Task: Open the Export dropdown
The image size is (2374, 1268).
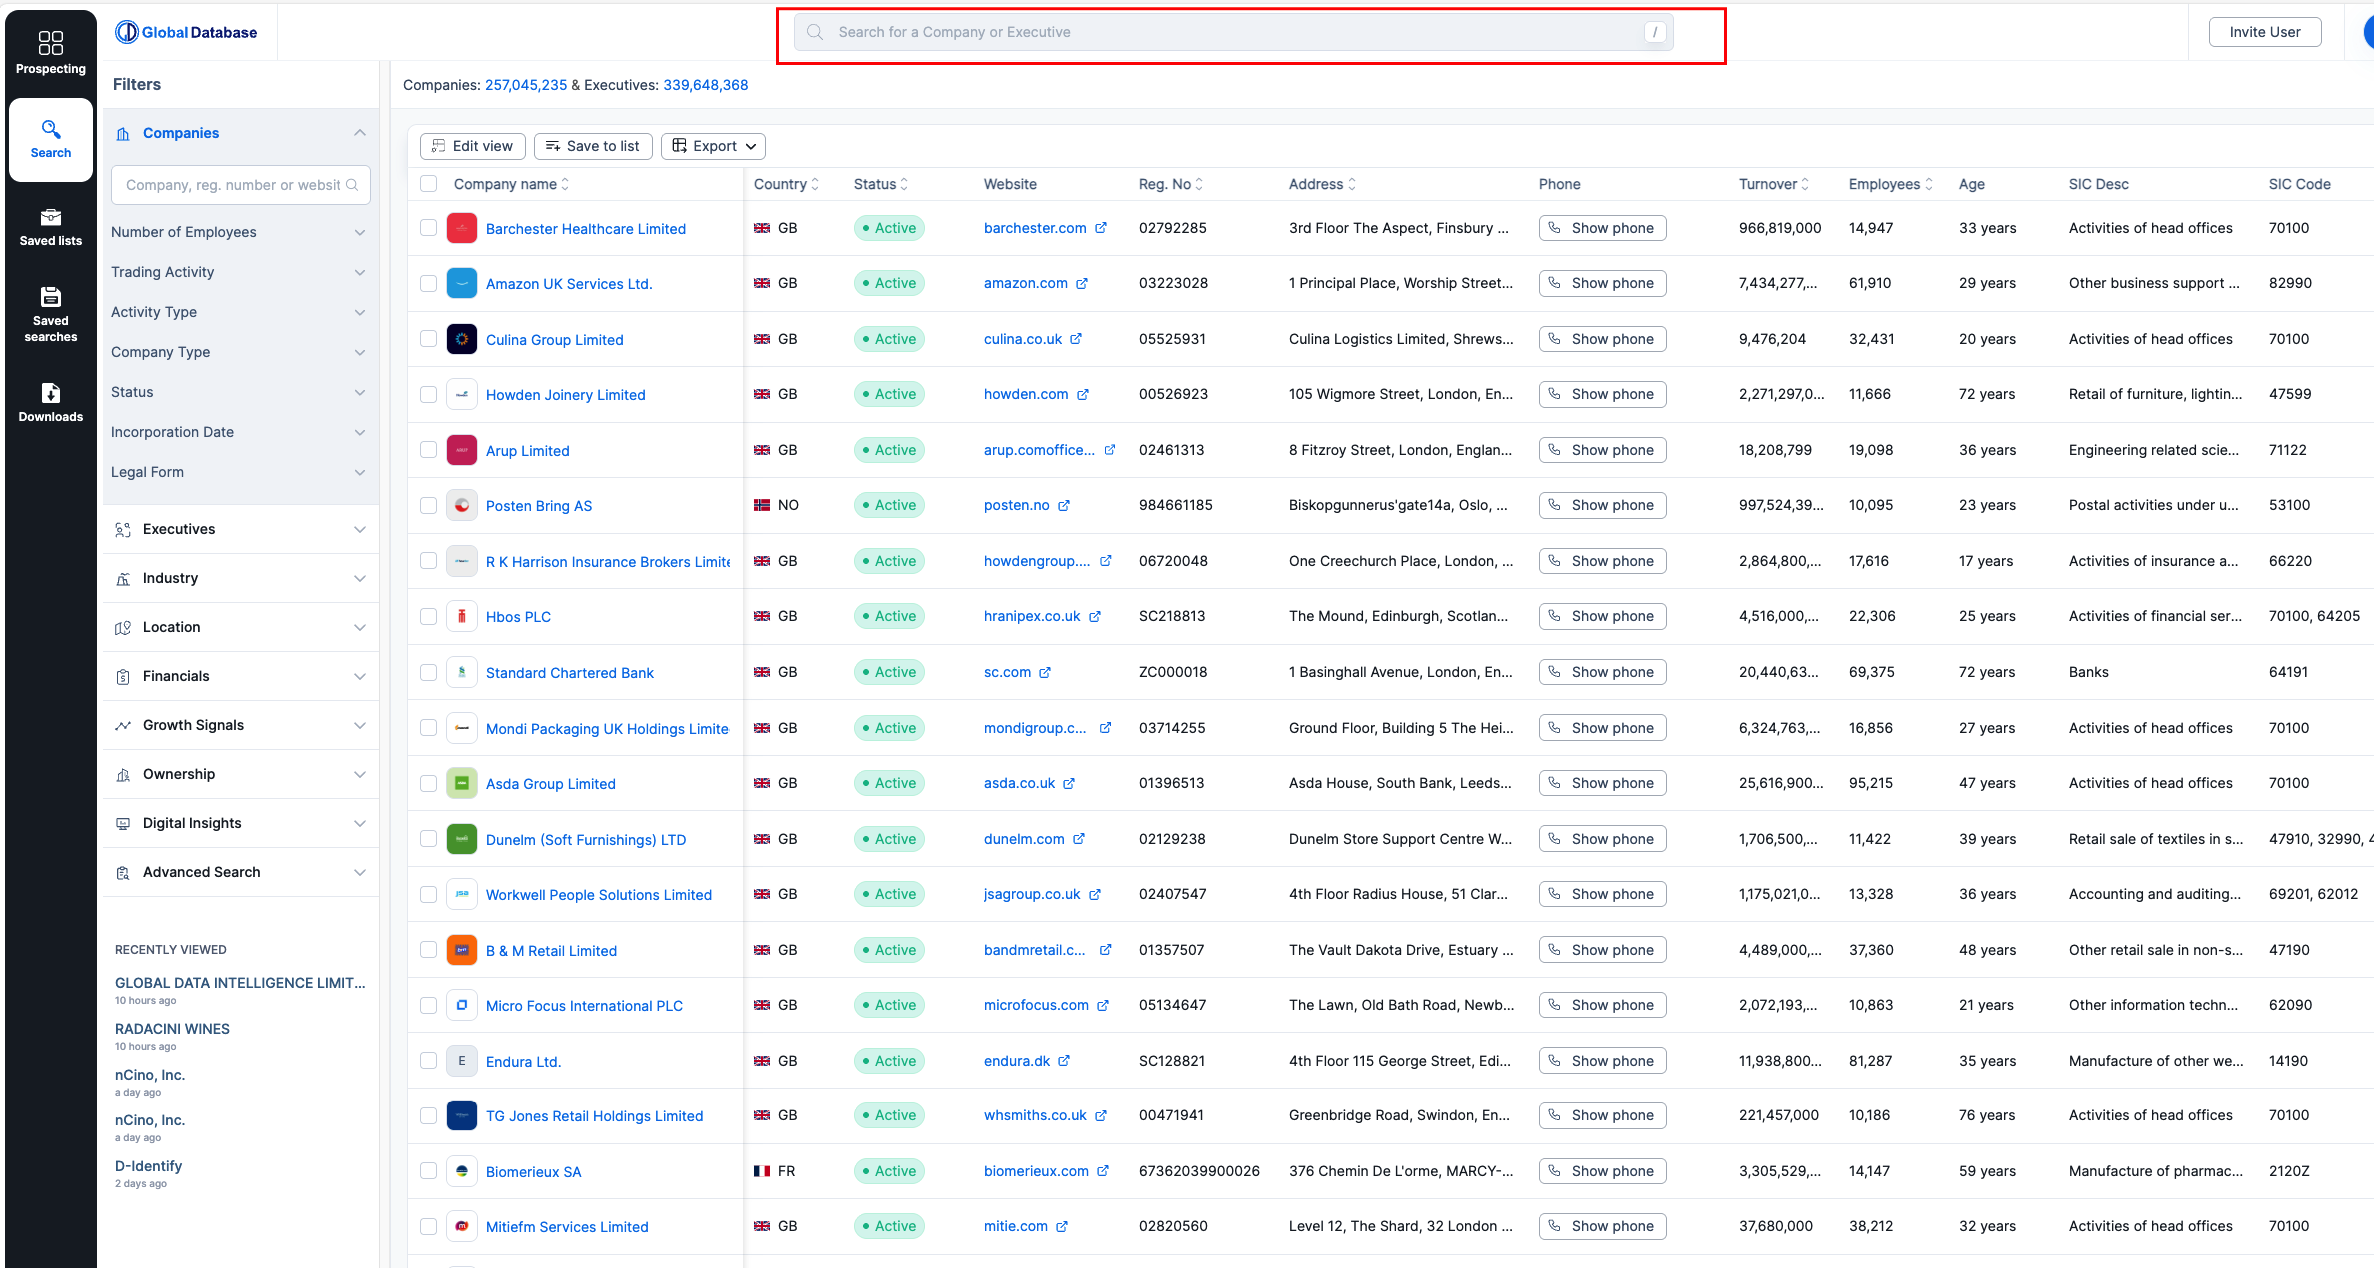Action: click(x=714, y=146)
